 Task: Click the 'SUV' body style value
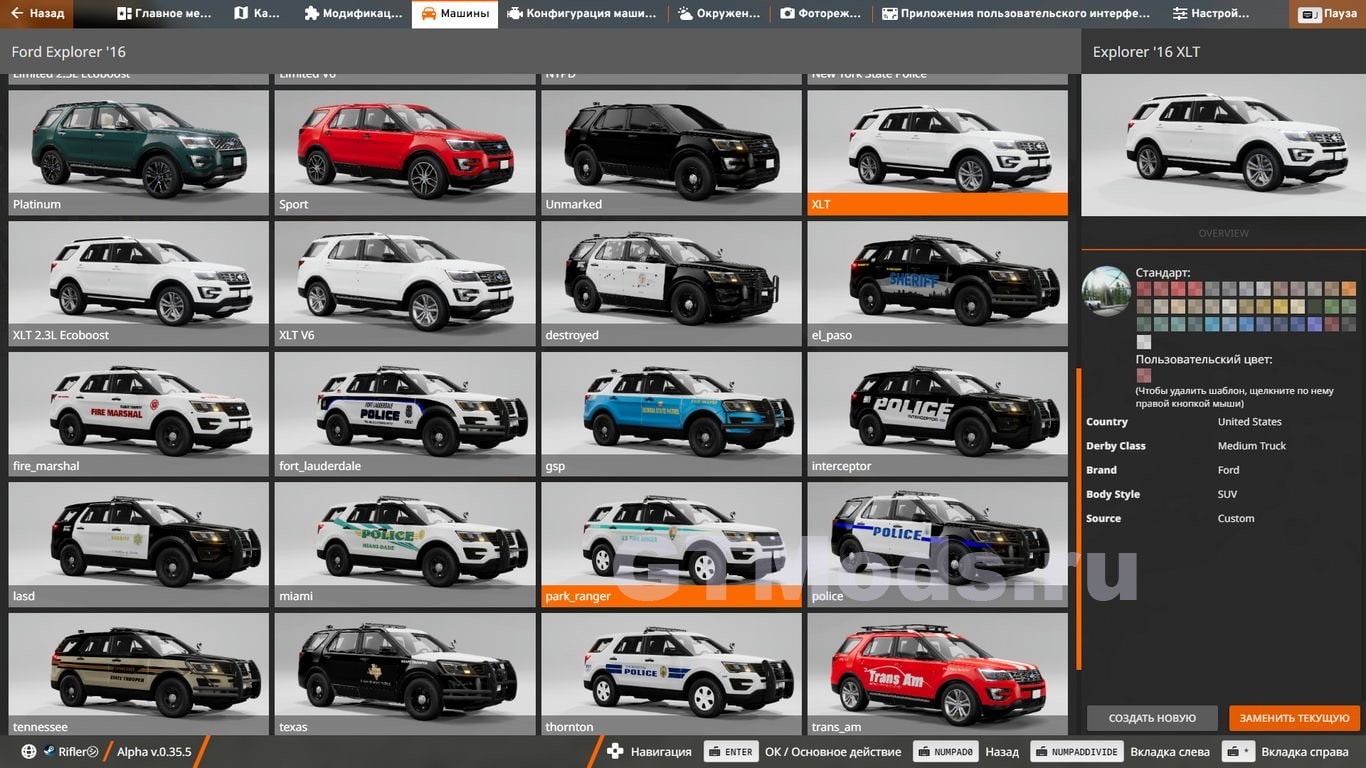point(1228,494)
